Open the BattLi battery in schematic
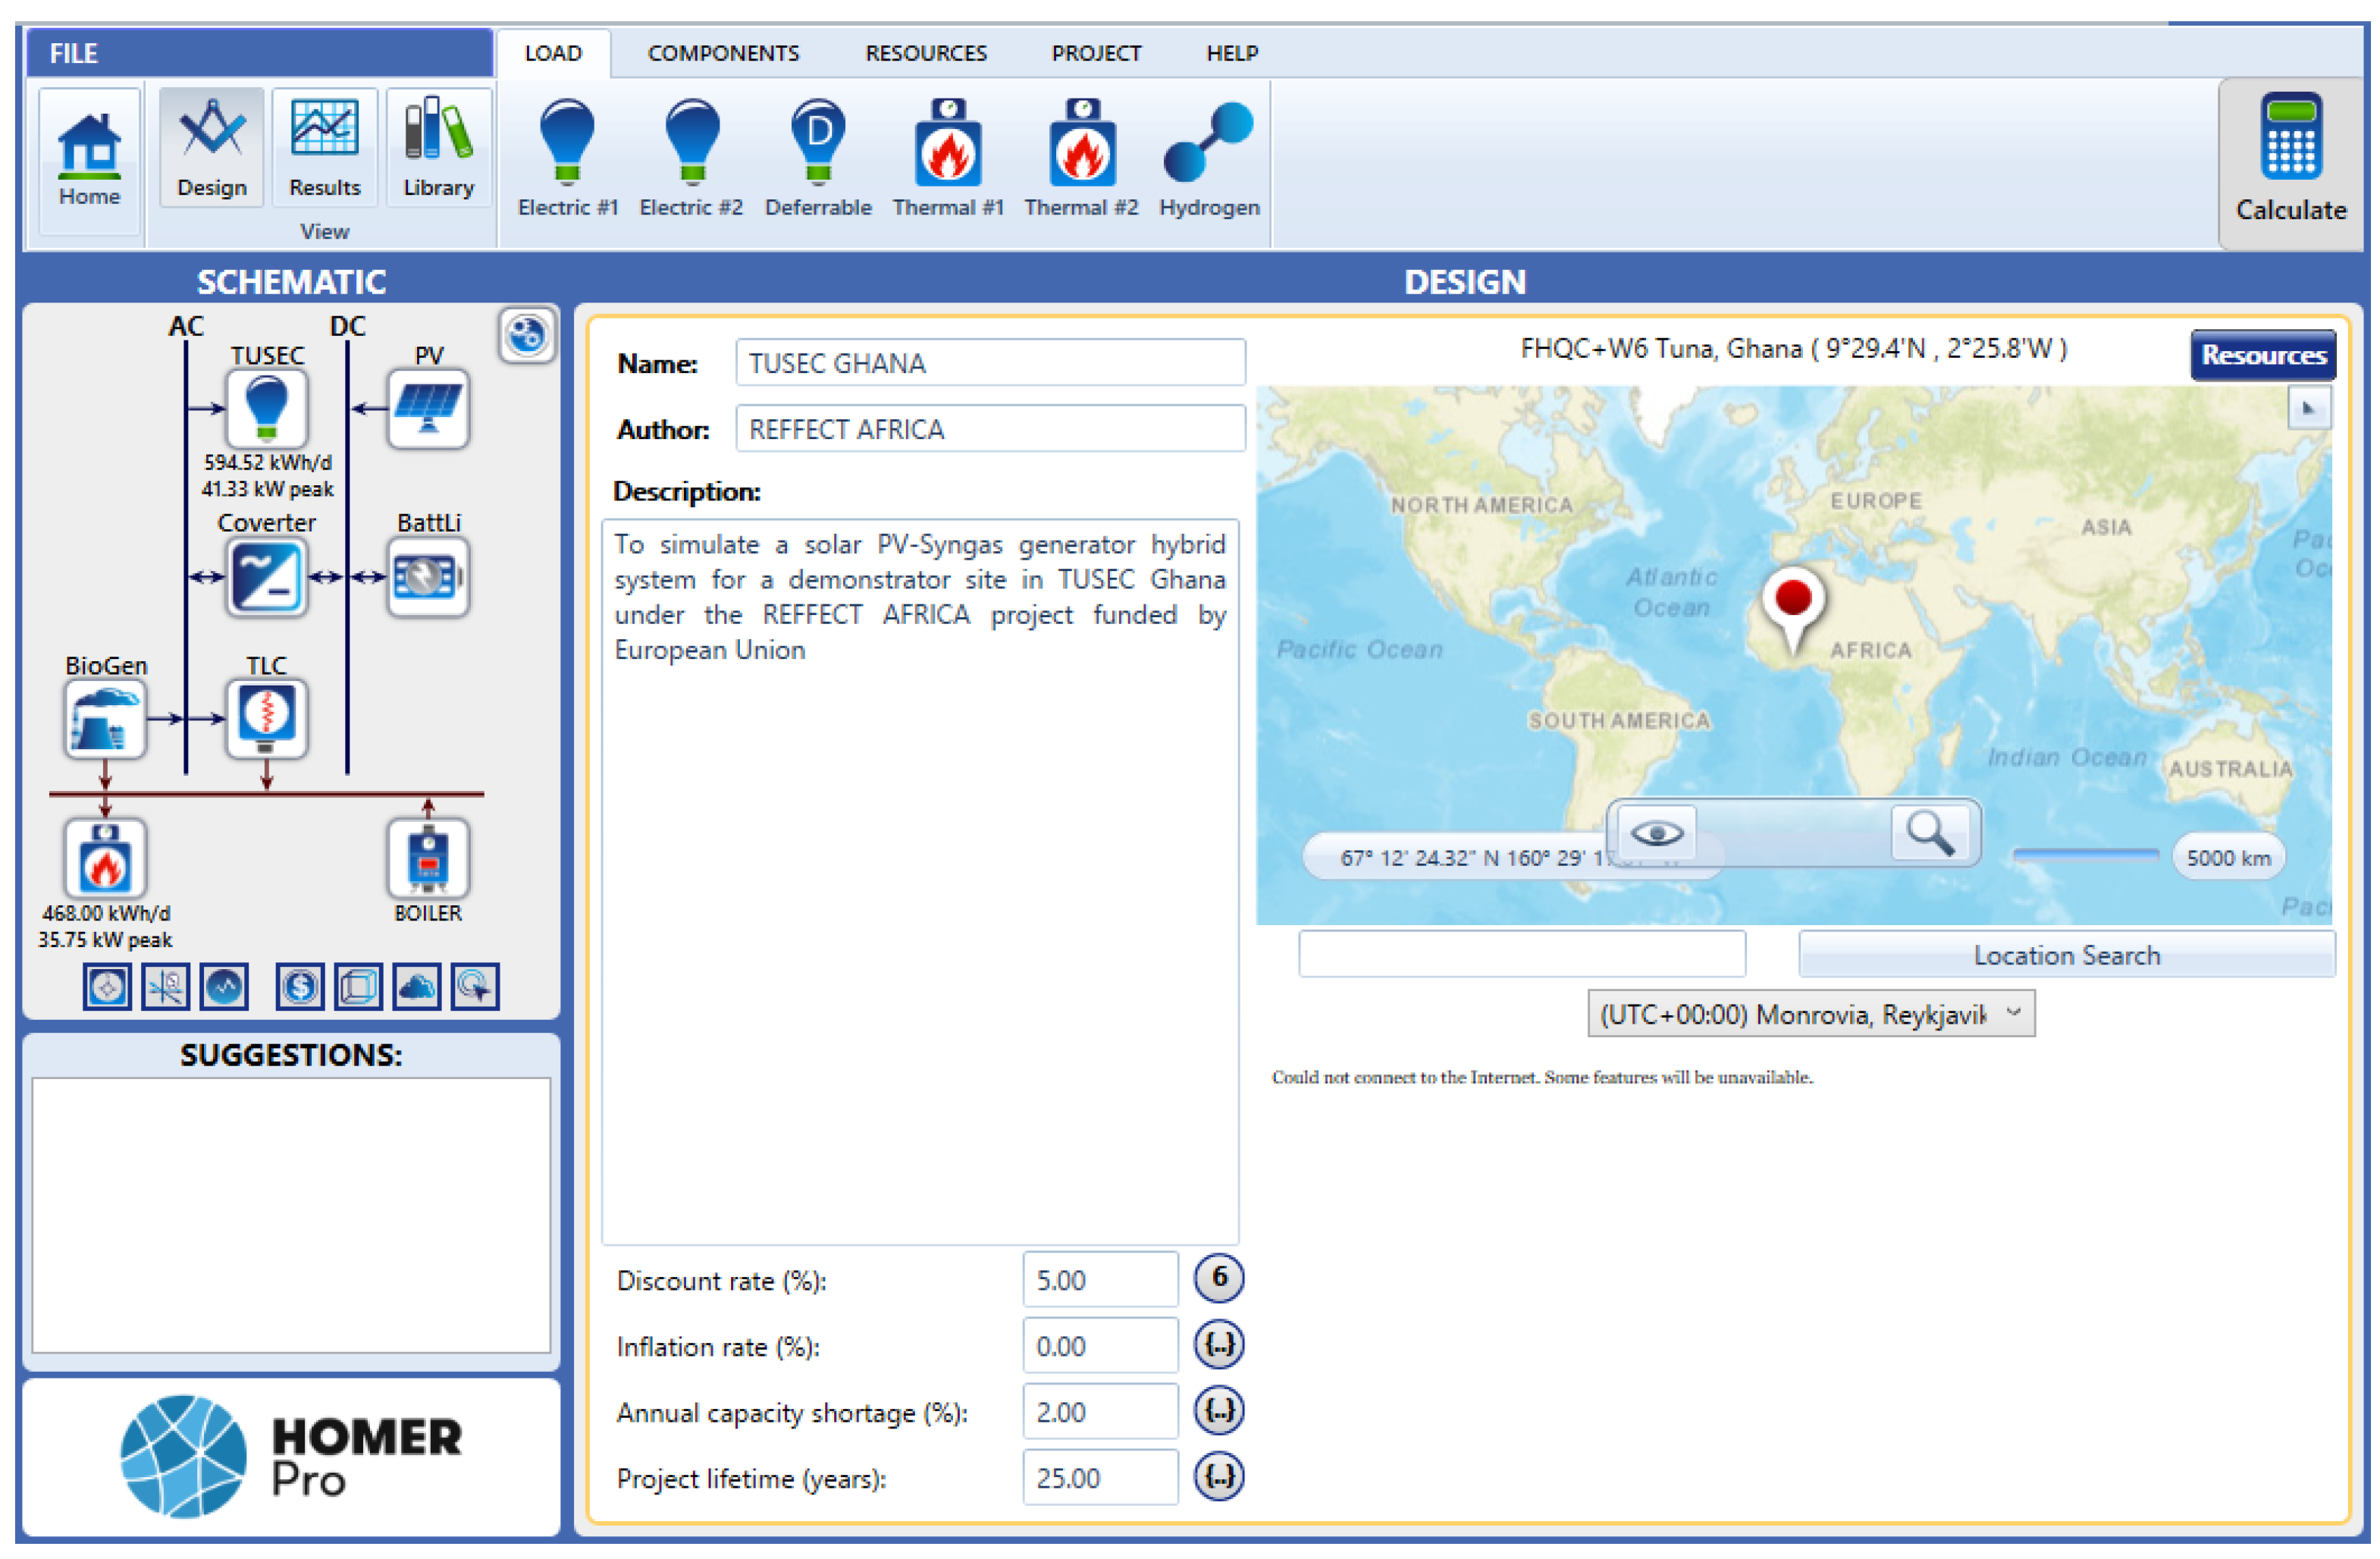This screenshot has height=1559, width=2380. (x=428, y=577)
